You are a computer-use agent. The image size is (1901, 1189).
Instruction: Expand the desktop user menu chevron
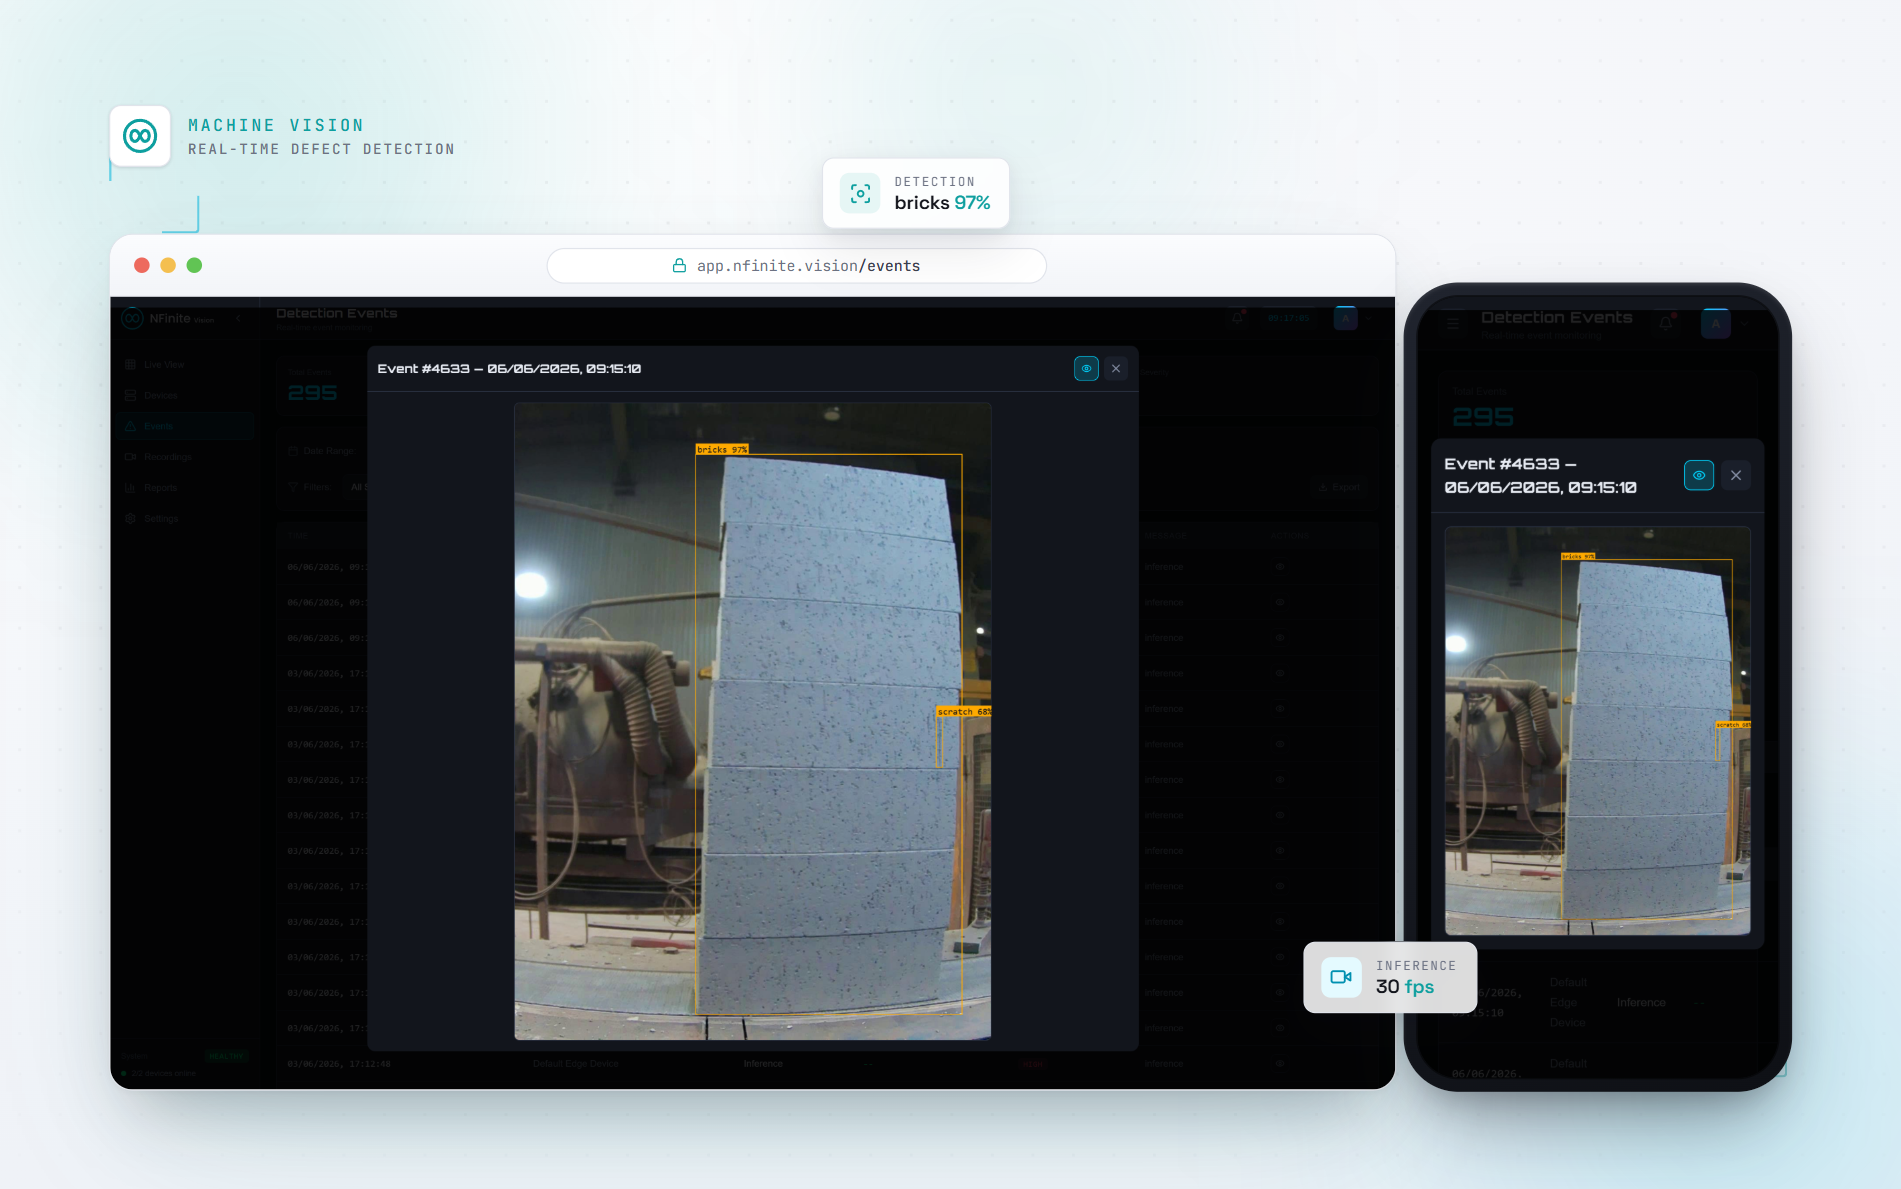click(1370, 319)
